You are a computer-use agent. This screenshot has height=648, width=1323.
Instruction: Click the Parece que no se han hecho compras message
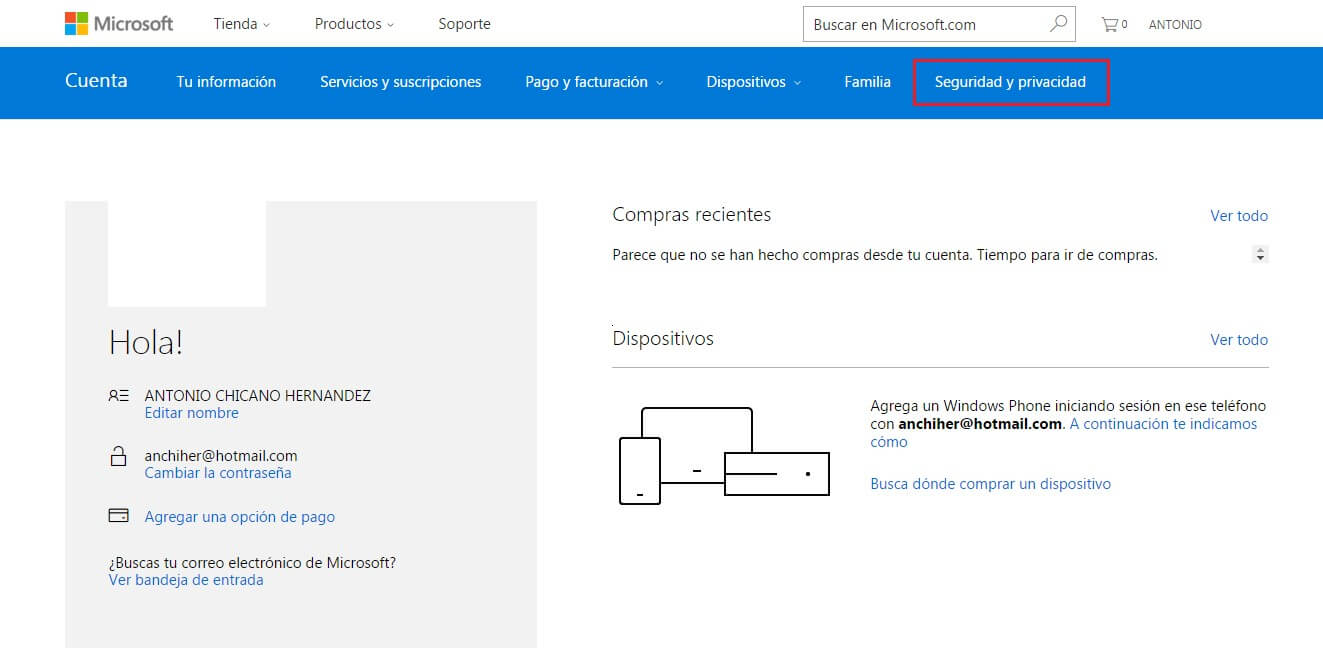click(885, 255)
